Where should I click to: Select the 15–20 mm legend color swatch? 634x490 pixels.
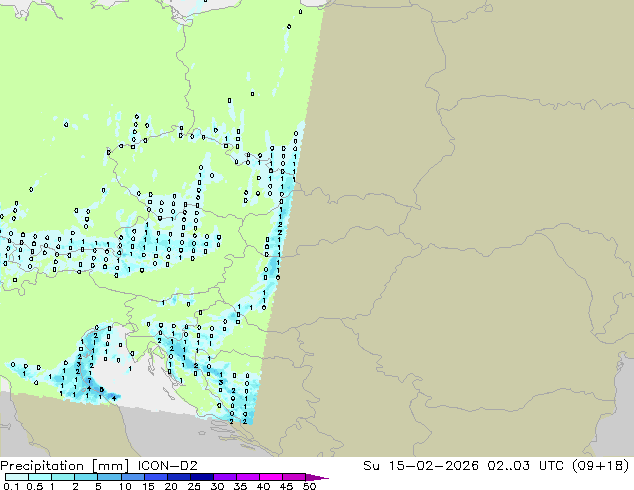tap(155, 477)
